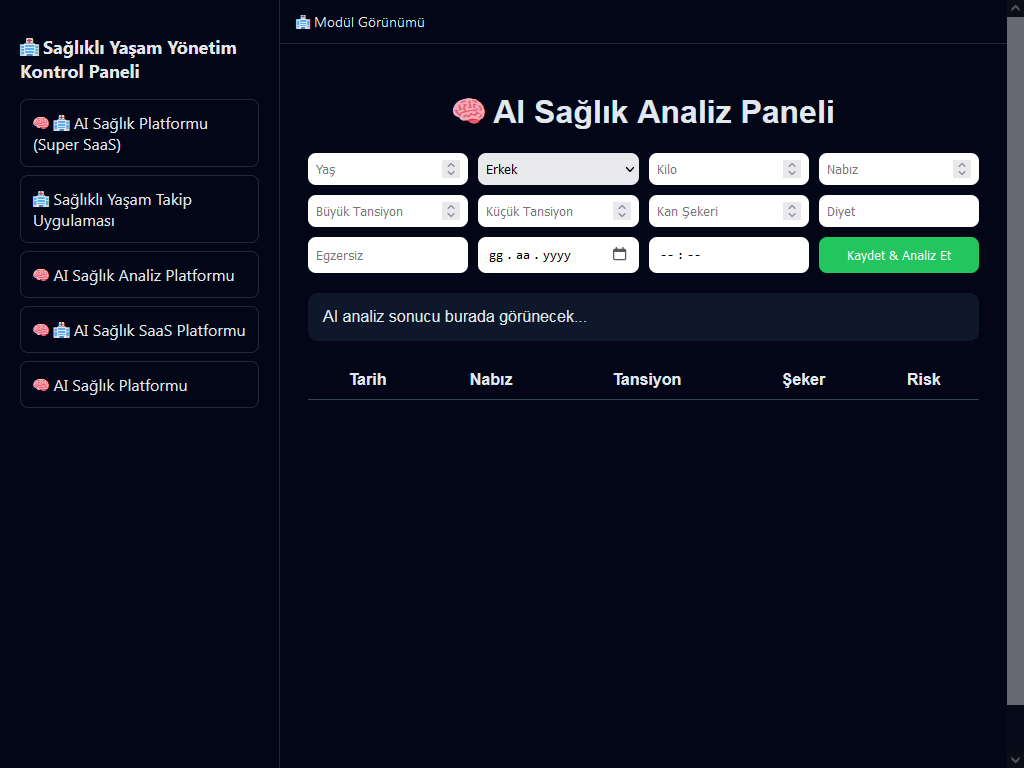Click the time input field
The image size is (1024, 768).
pyautogui.click(x=728, y=255)
